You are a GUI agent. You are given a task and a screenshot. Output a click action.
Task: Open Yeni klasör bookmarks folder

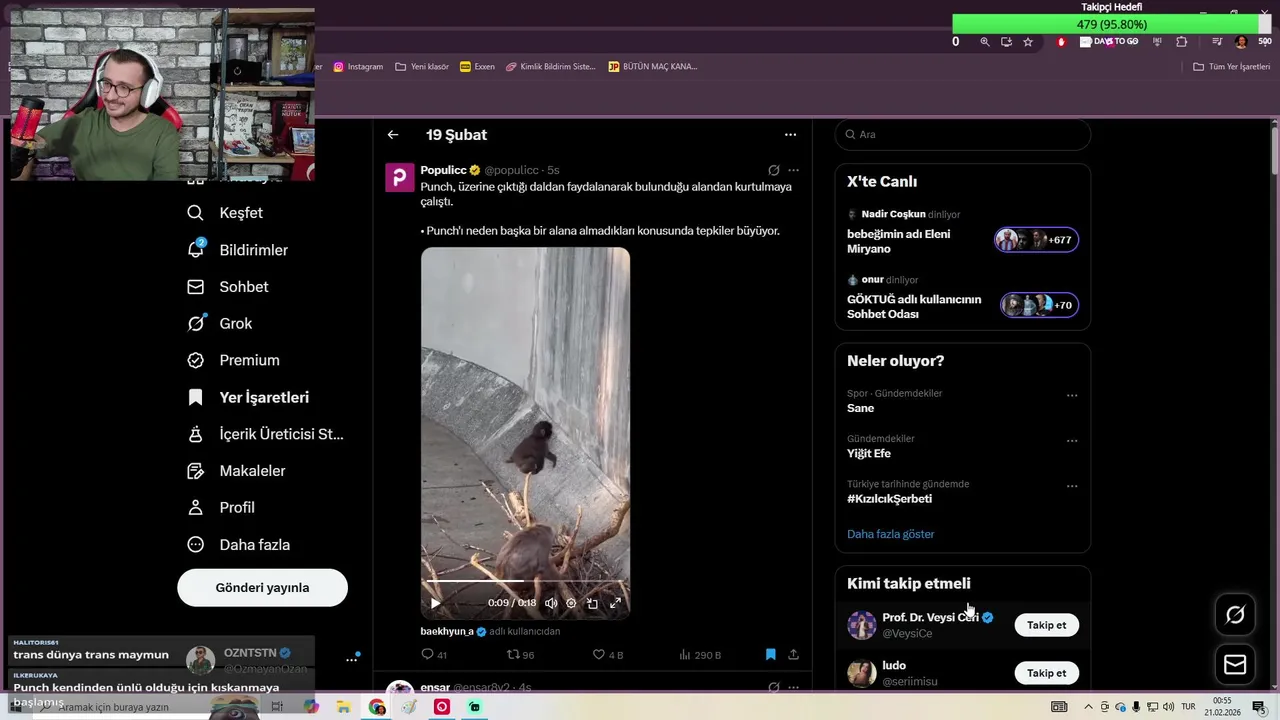coord(422,67)
